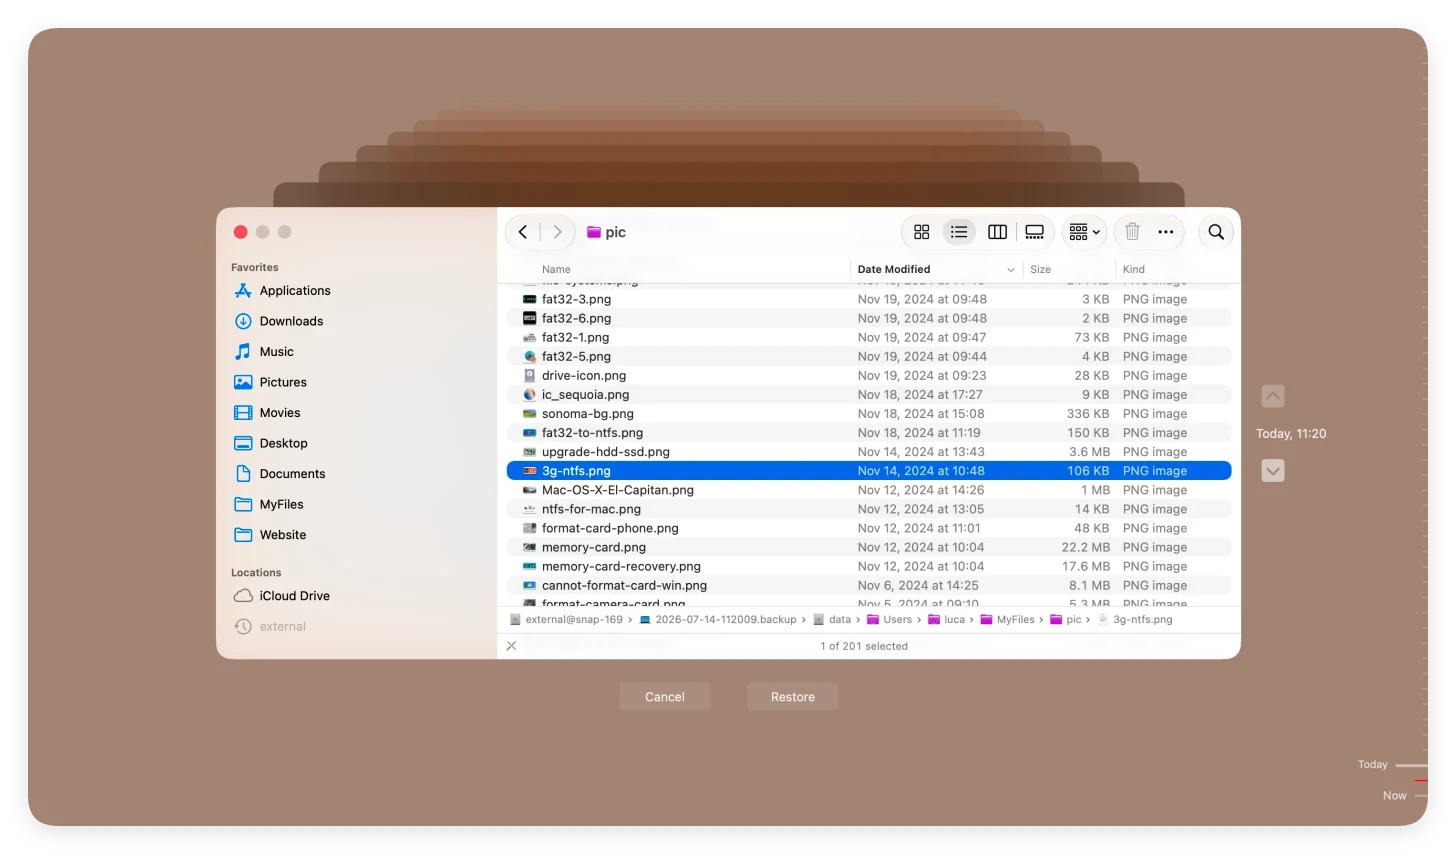Image resolution: width=1456 pixels, height=854 pixels.
Task: Click 2026-07-14-112009.backup in path bar
Action: tap(718, 620)
